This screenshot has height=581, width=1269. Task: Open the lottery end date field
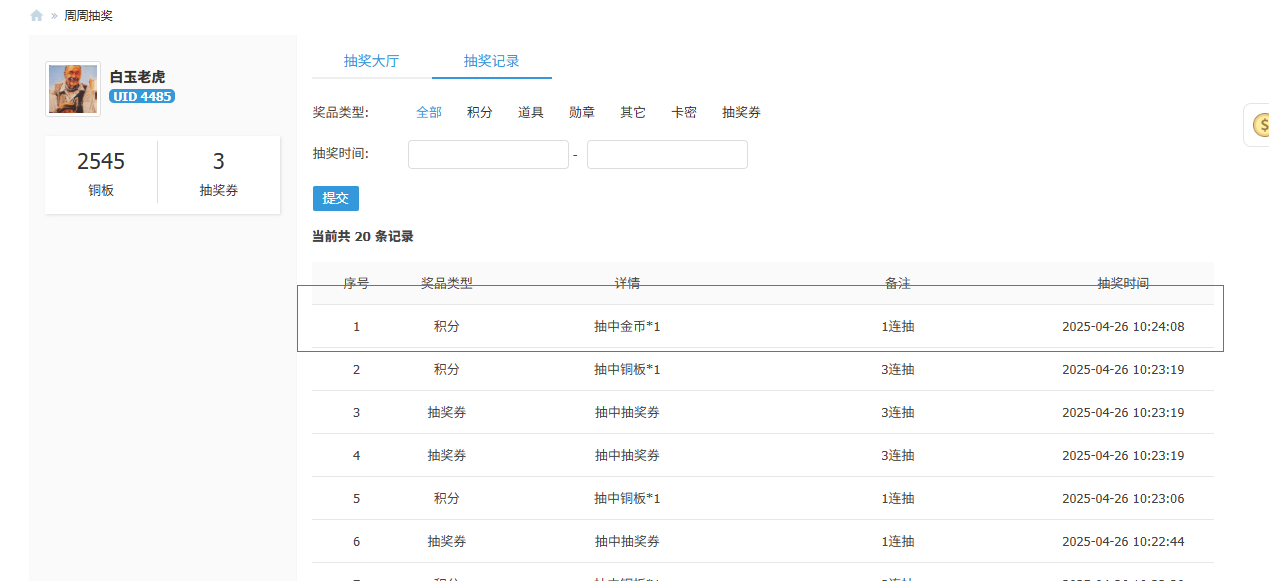[x=667, y=154]
